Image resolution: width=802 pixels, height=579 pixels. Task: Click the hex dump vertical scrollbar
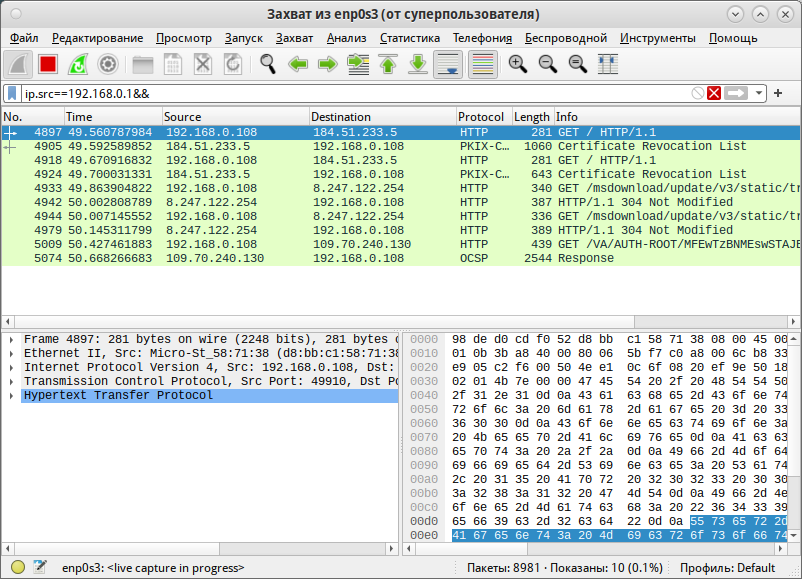[794, 437]
